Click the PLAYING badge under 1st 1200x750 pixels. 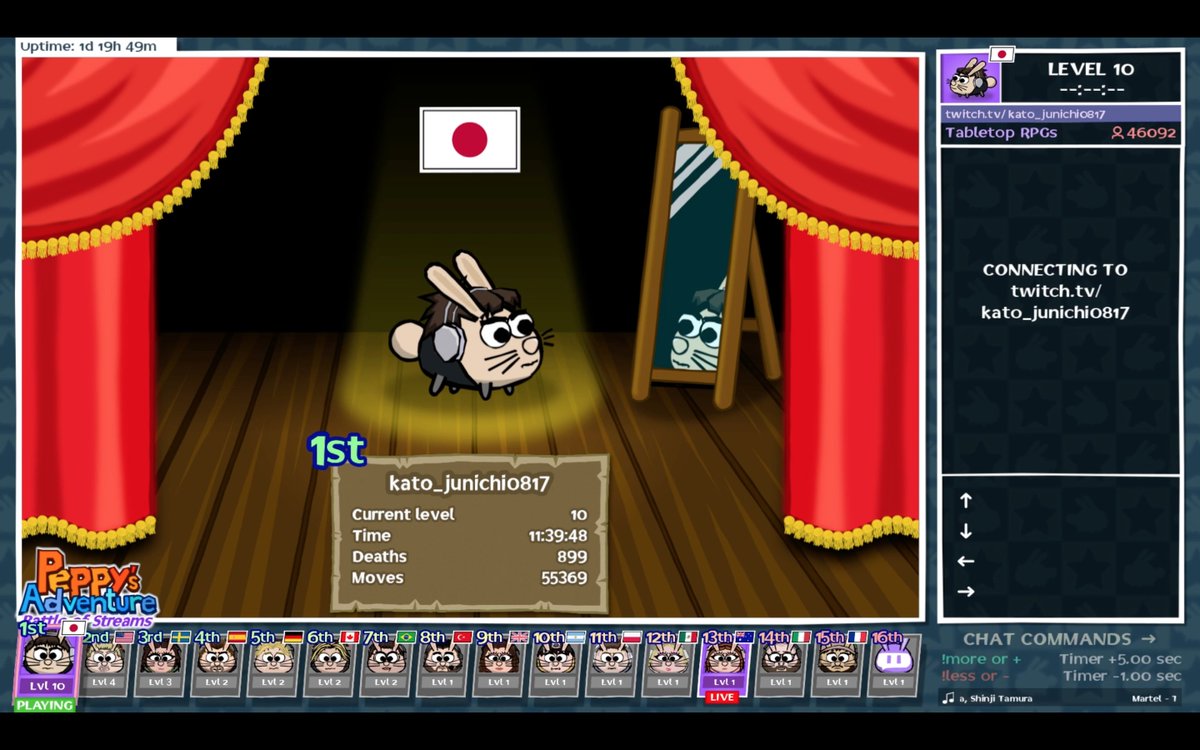tap(45, 705)
